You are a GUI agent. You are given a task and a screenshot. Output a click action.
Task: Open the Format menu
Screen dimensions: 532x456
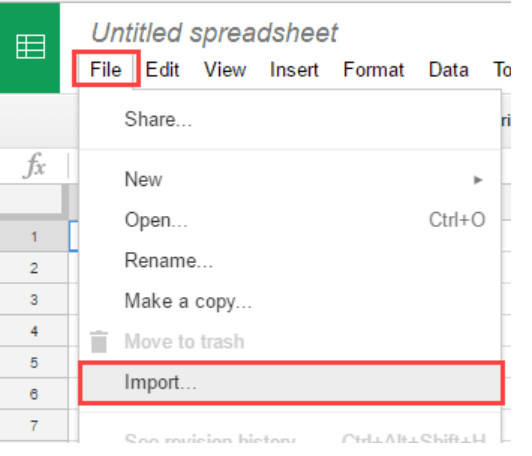coord(374,70)
